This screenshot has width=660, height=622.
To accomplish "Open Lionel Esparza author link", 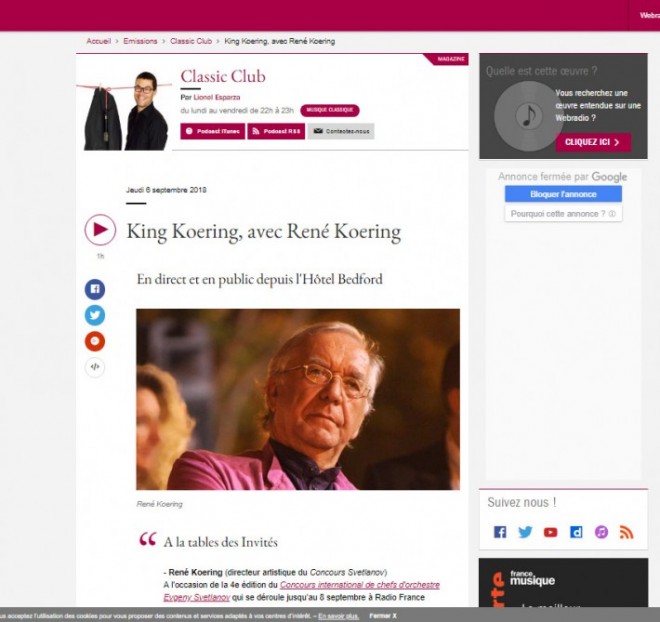I will [x=217, y=97].
